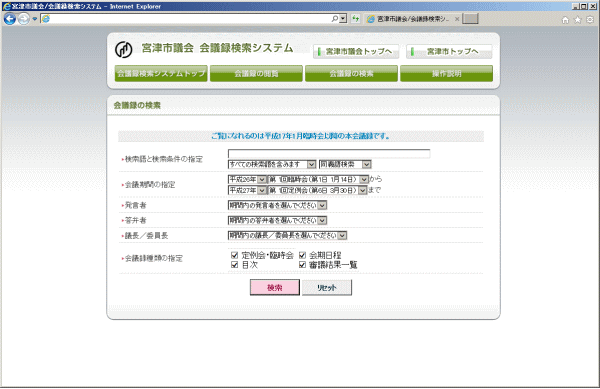Click the リセット reset button

[x=327, y=288]
